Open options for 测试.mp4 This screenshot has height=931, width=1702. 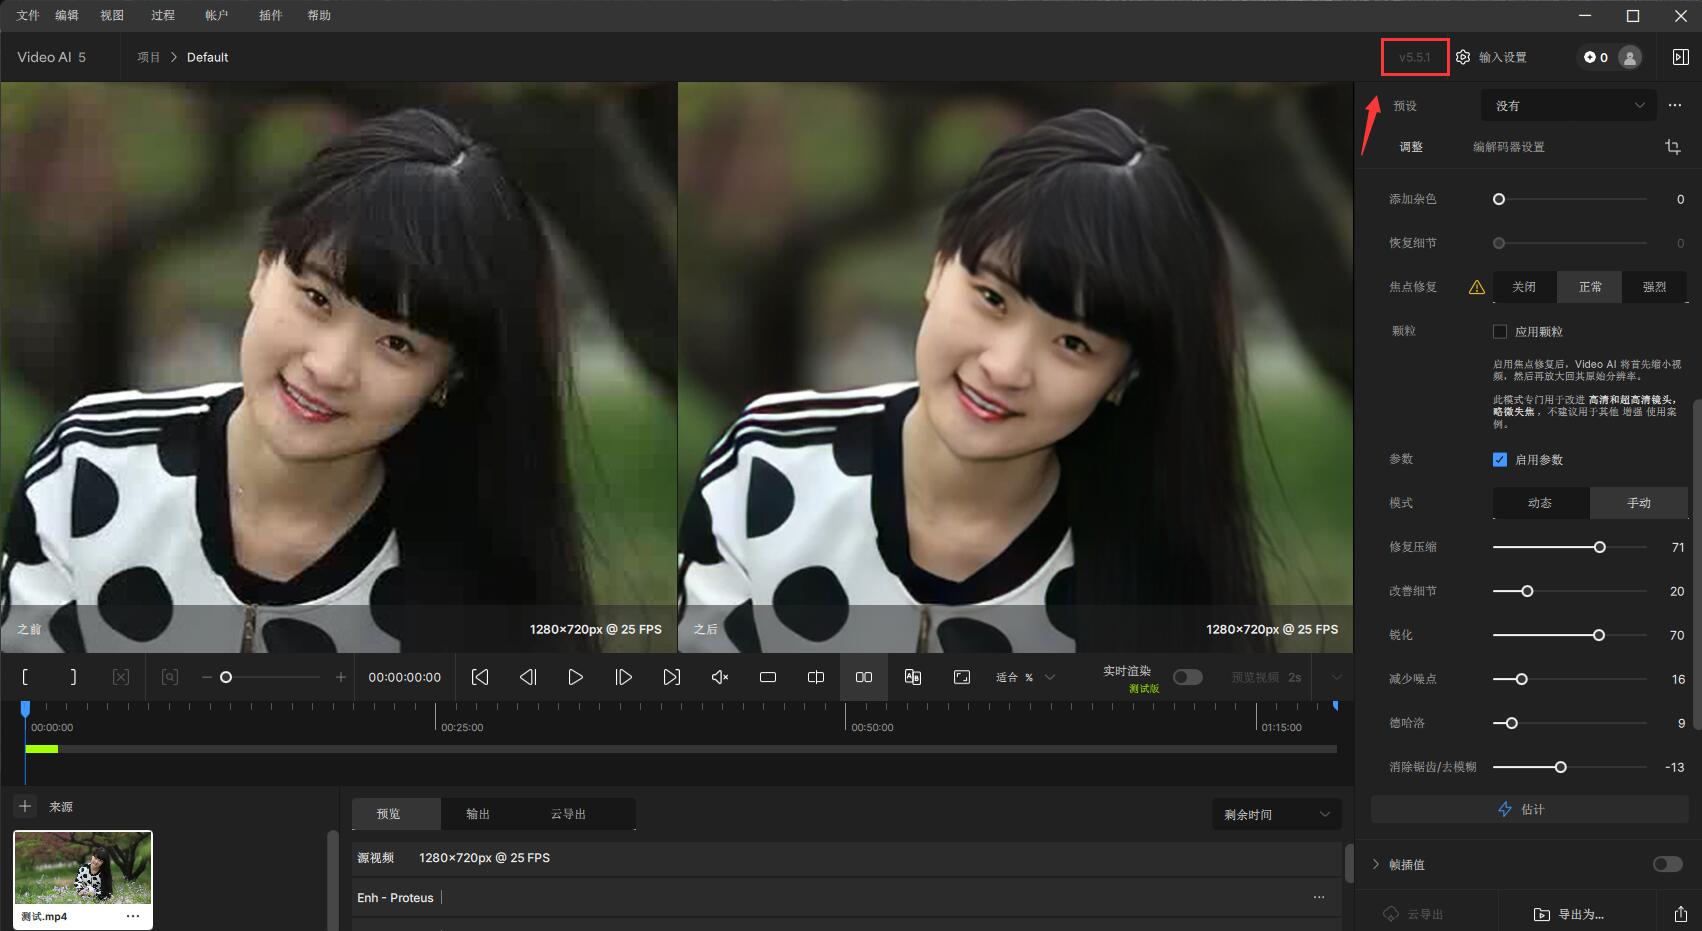pos(133,916)
